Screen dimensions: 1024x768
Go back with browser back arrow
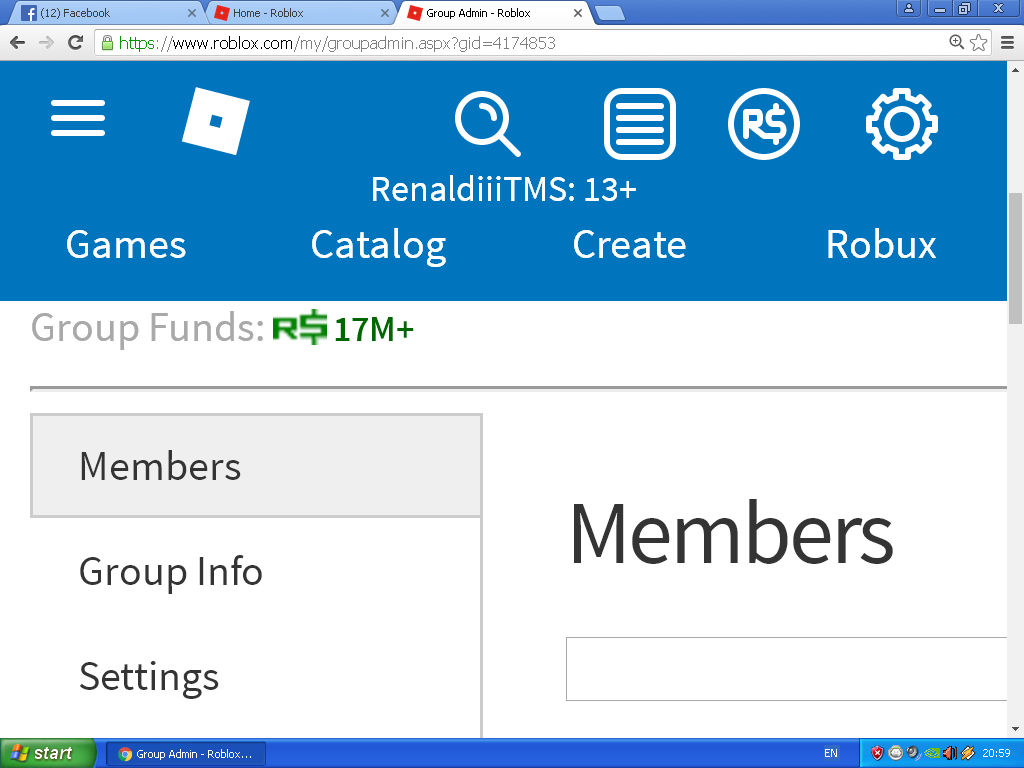point(18,43)
